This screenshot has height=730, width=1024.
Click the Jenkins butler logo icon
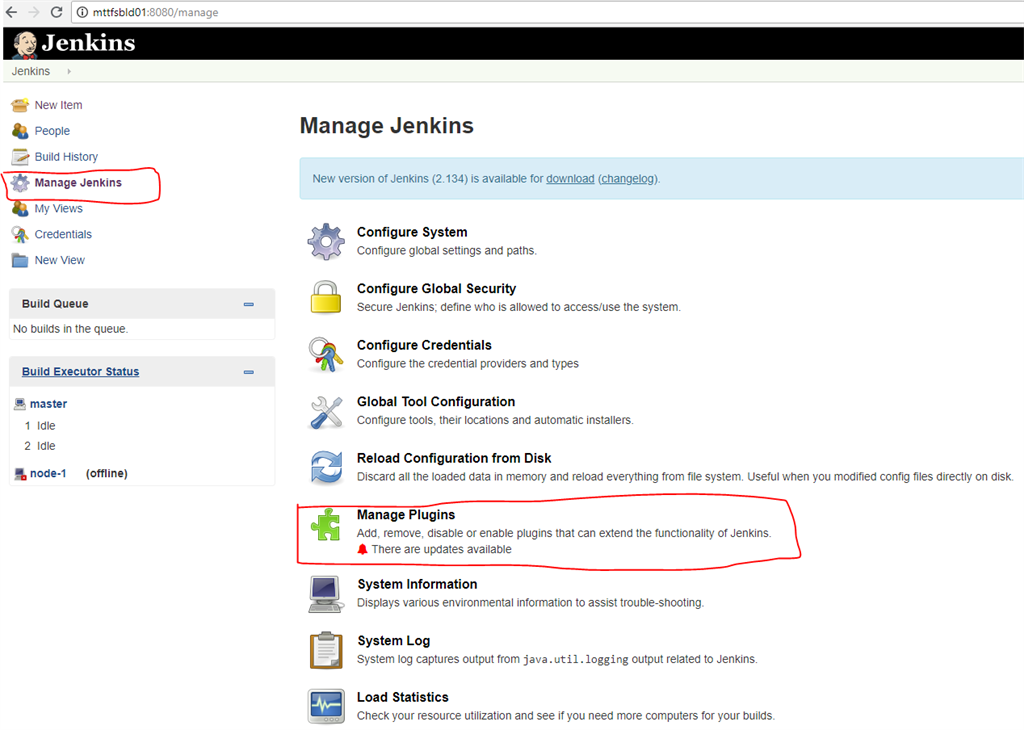pyautogui.click(x=25, y=44)
